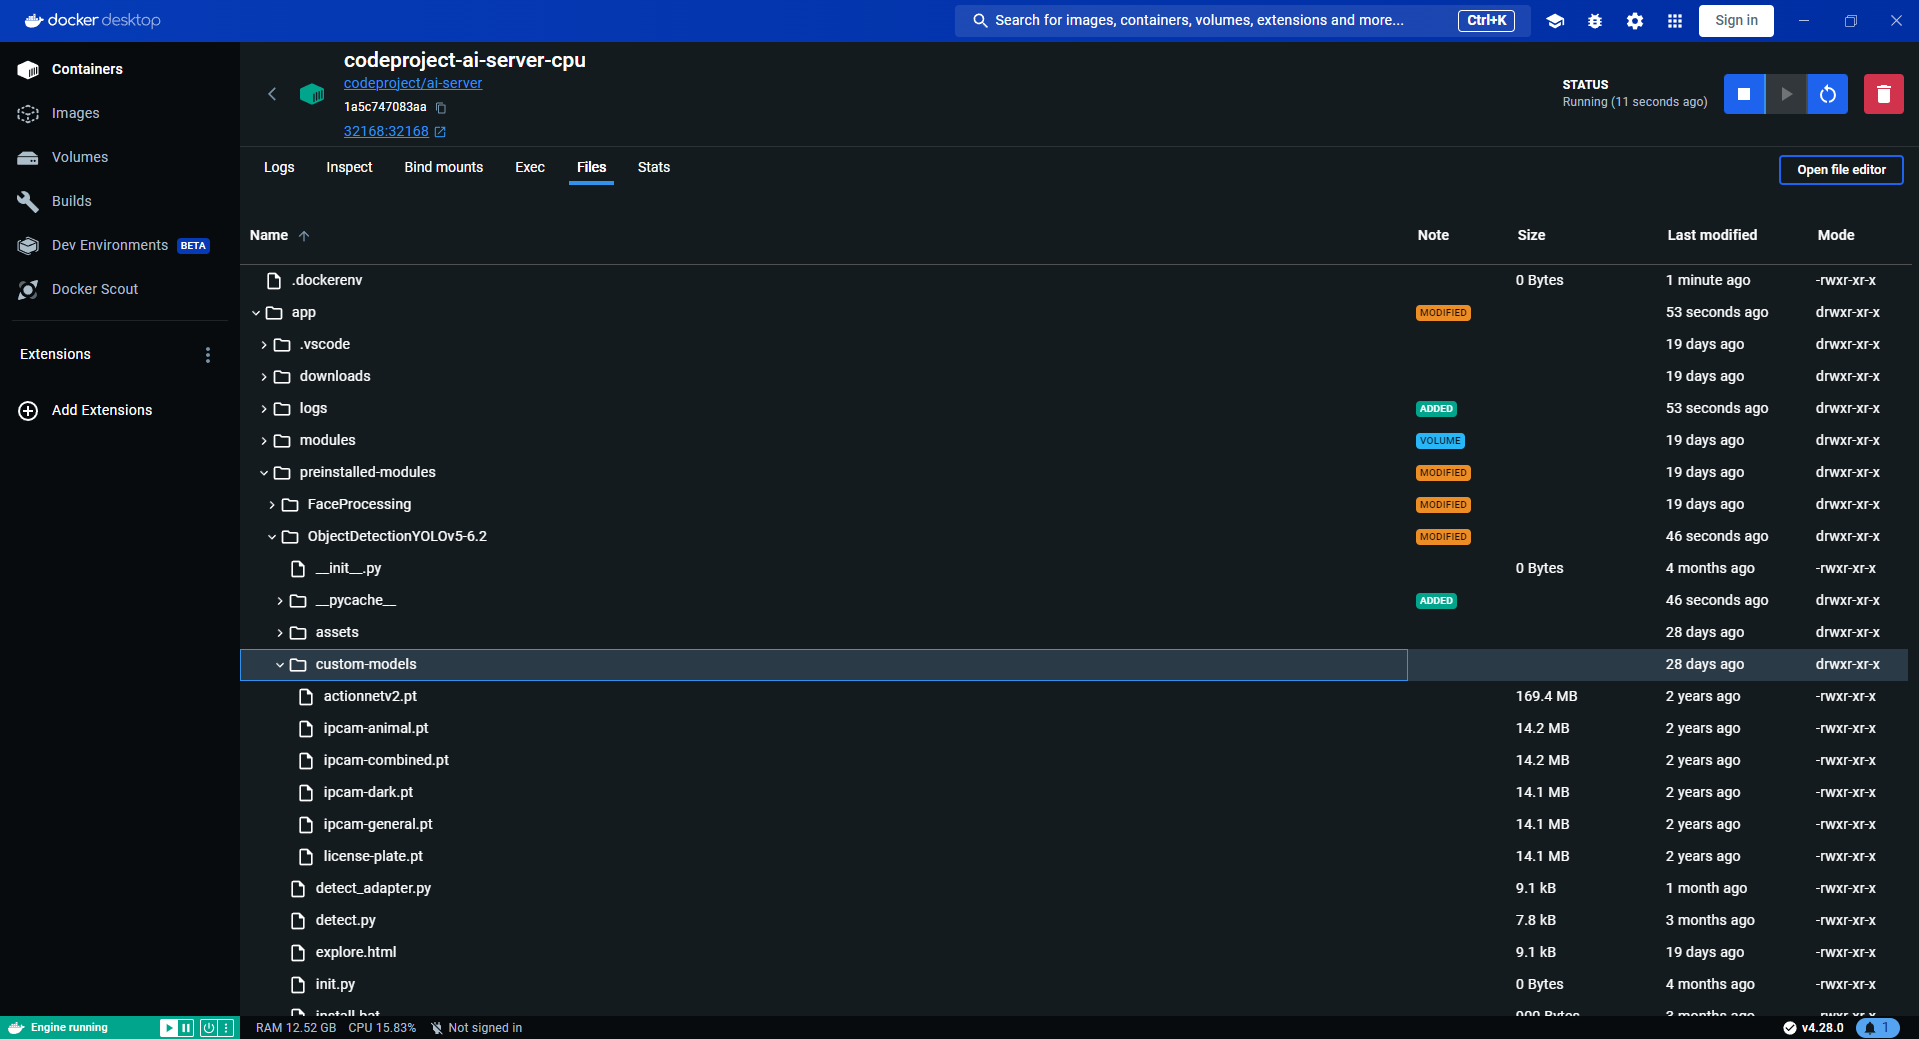Select the license-plate.pt file
Viewport: 1919px width, 1039px height.
tap(373, 857)
